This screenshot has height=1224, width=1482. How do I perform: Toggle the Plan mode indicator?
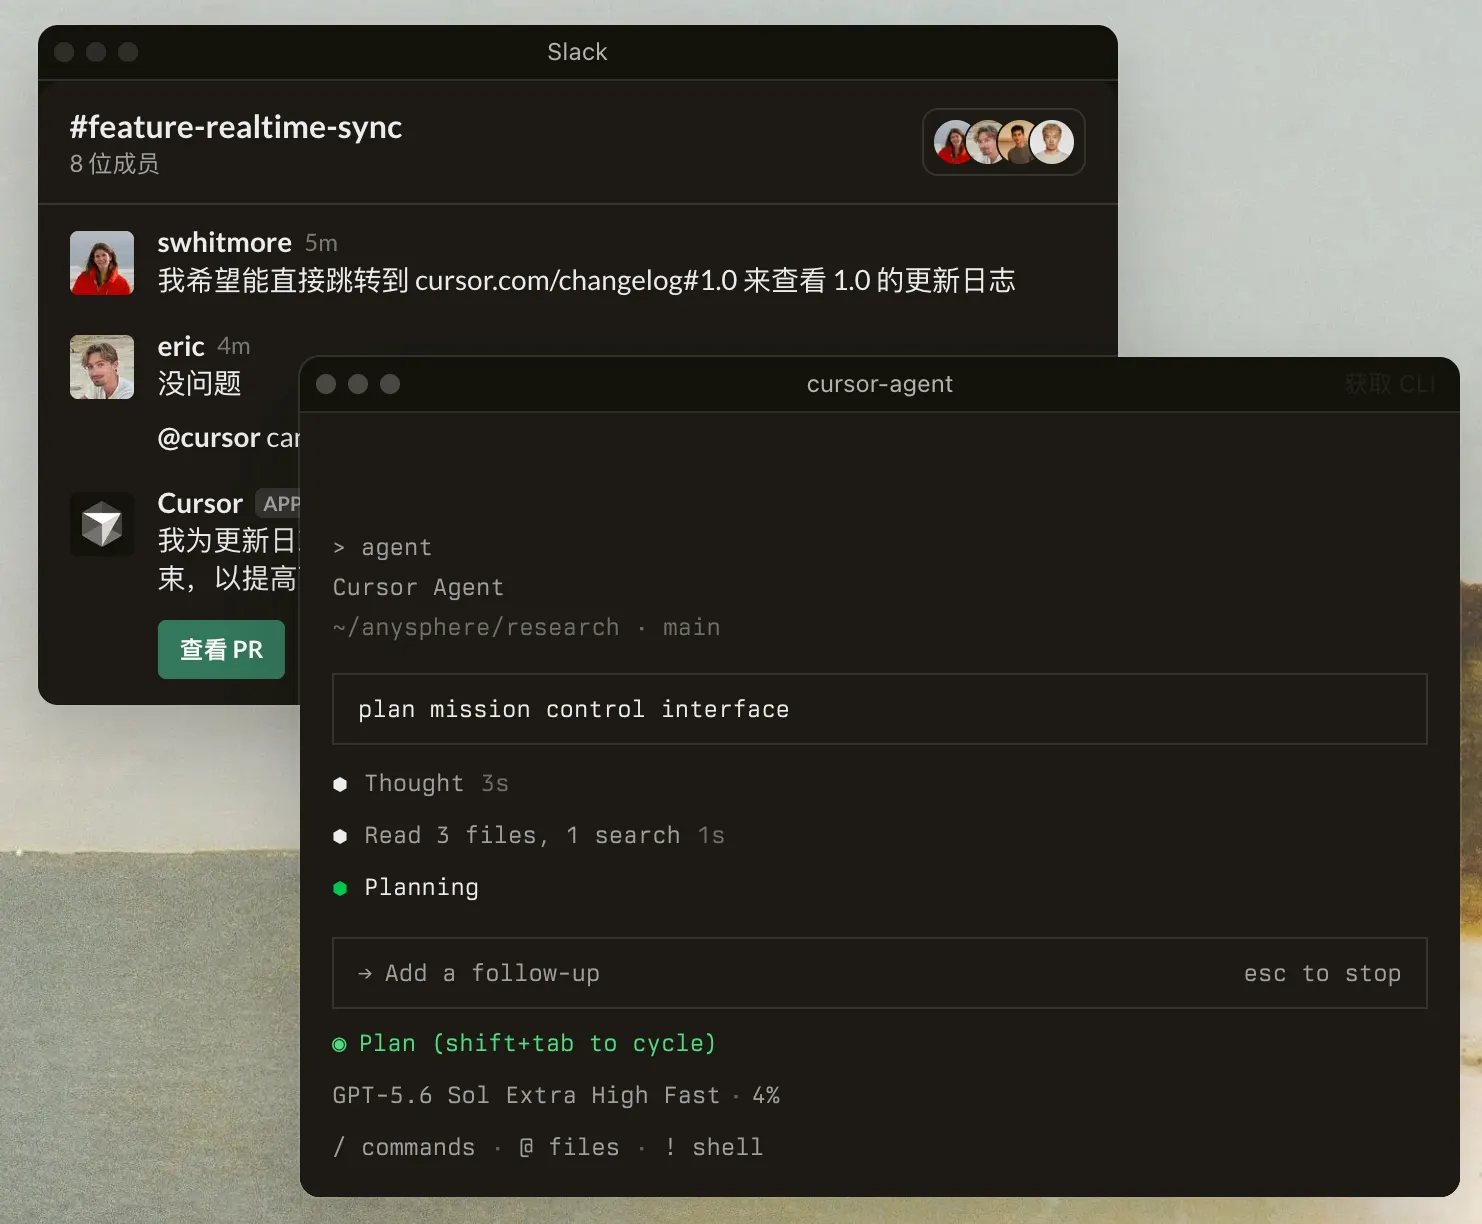(x=525, y=1043)
